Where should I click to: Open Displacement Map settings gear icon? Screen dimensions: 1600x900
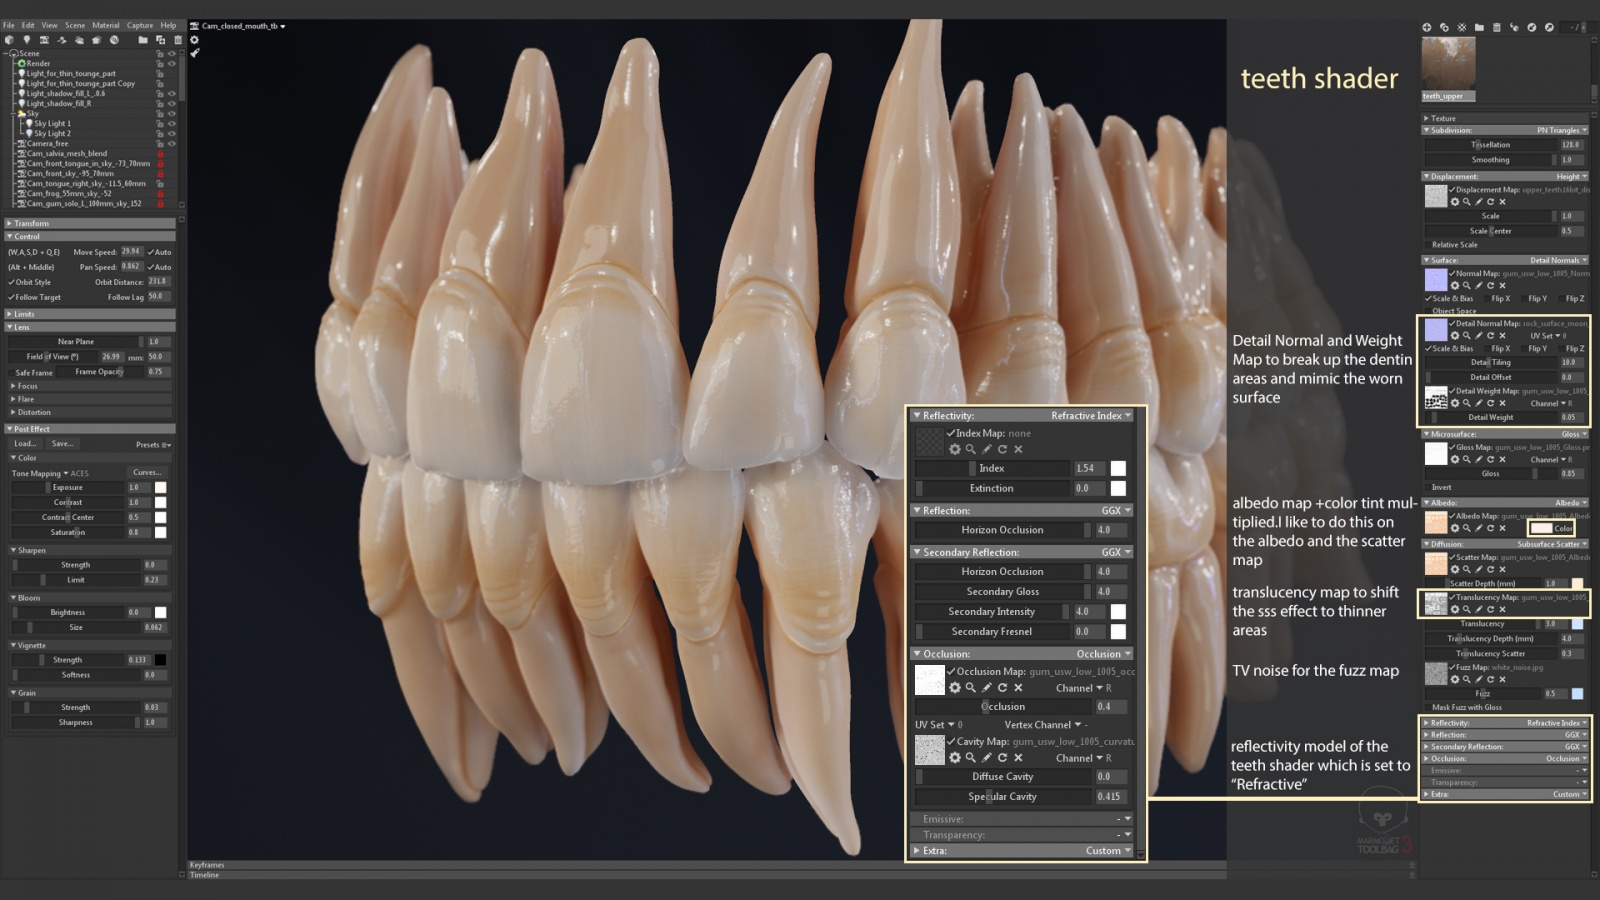click(x=1455, y=202)
